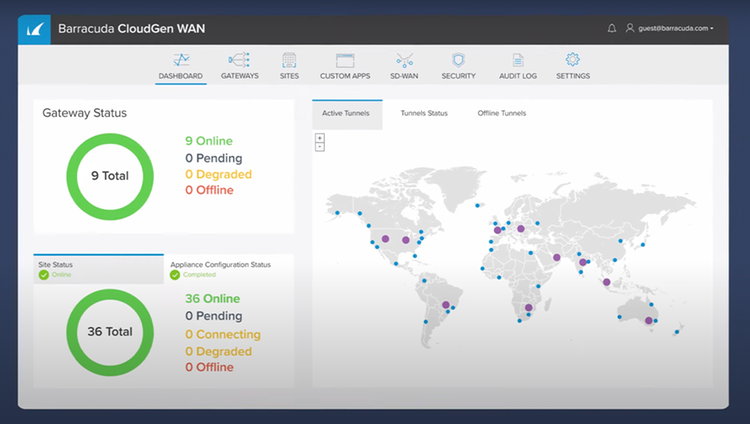Go to the SECURITY section label
The height and width of the screenshot is (424, 750).
[x=458, y=76]
